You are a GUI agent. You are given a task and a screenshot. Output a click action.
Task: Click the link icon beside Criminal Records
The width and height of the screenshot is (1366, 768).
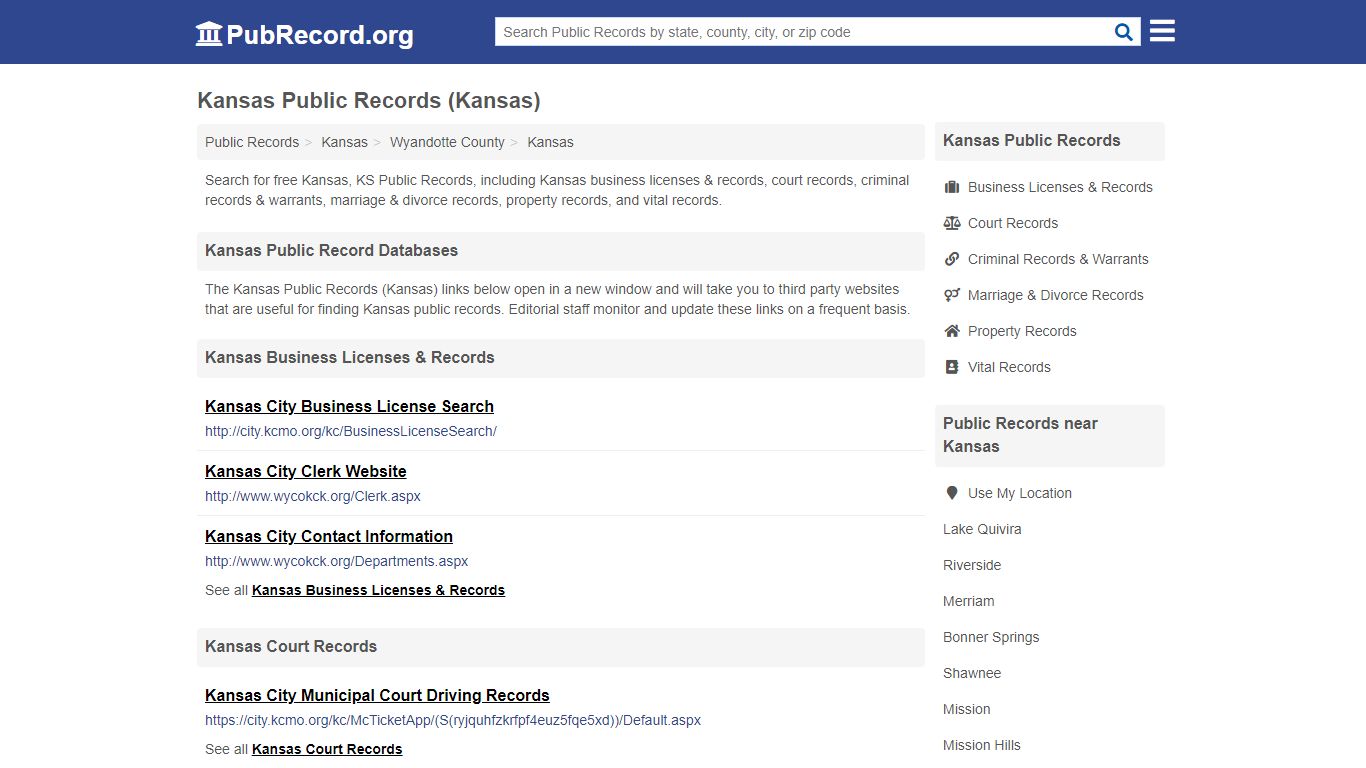click(x=952, y=259)
